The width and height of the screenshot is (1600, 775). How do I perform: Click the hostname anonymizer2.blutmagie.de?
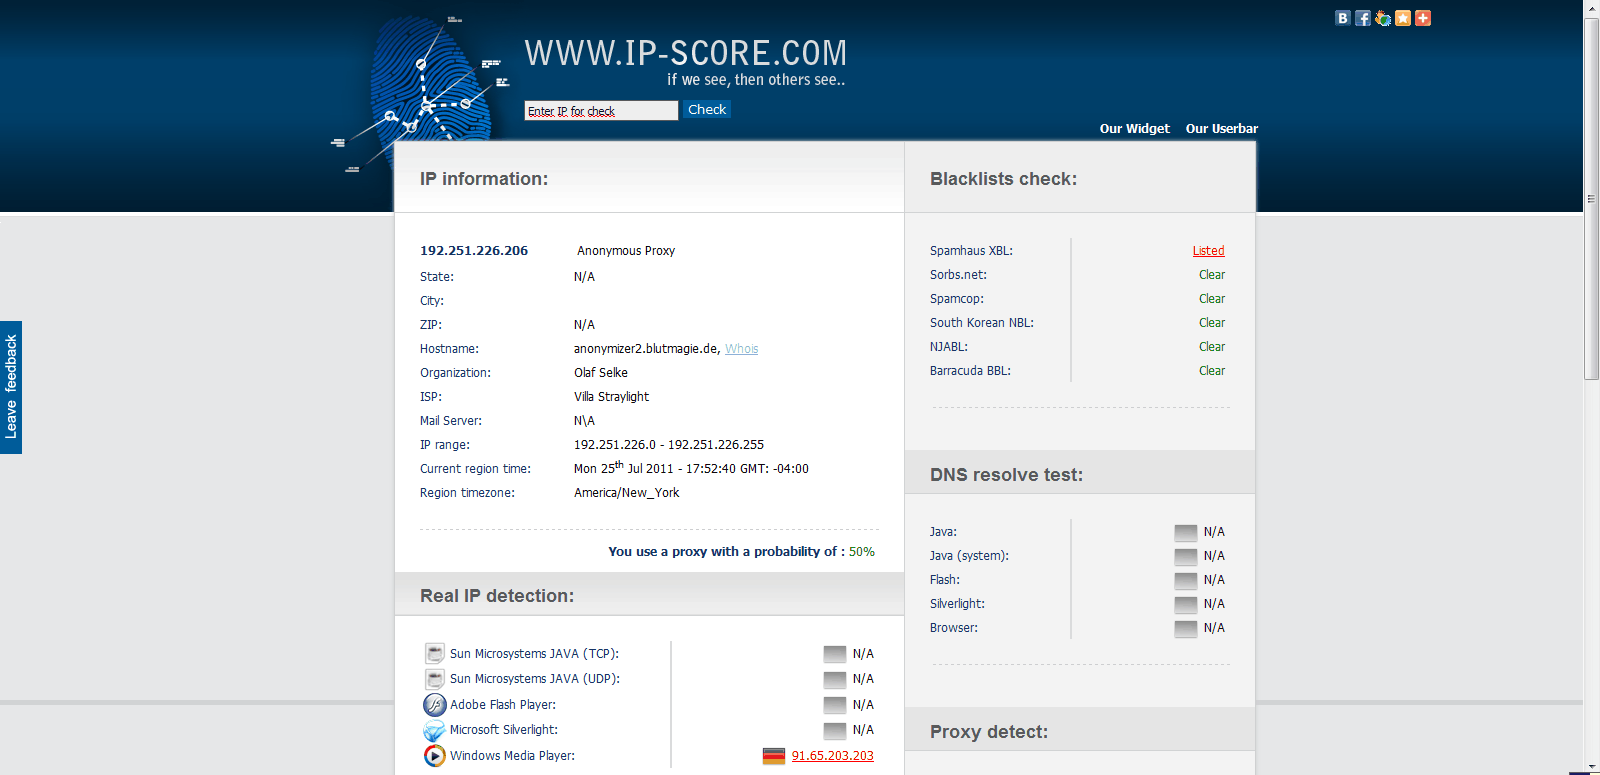pyautogui.click(x=646, y=349)
